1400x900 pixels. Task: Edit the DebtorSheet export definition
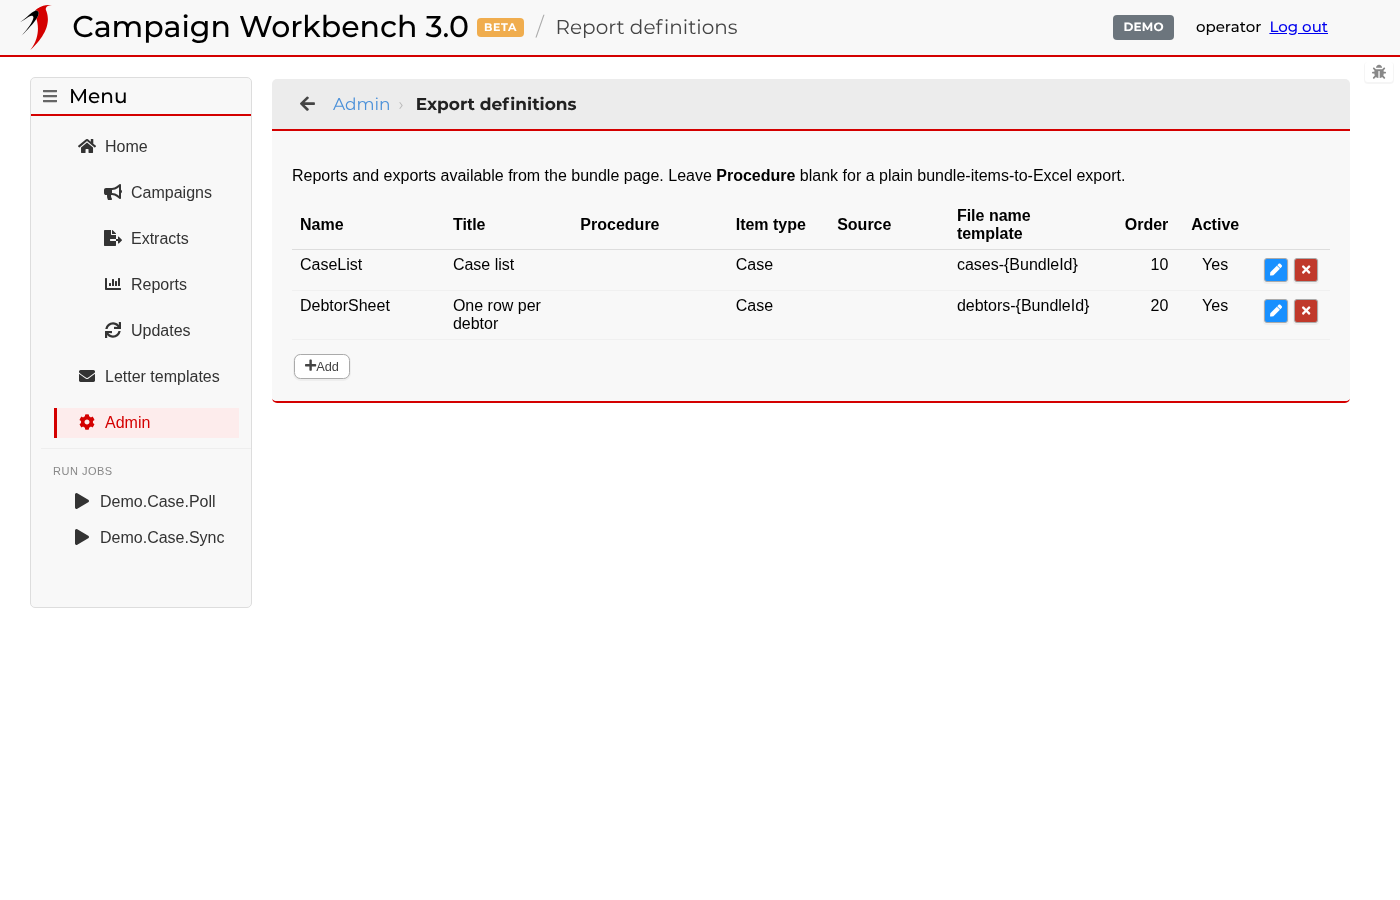[1276, 311]
